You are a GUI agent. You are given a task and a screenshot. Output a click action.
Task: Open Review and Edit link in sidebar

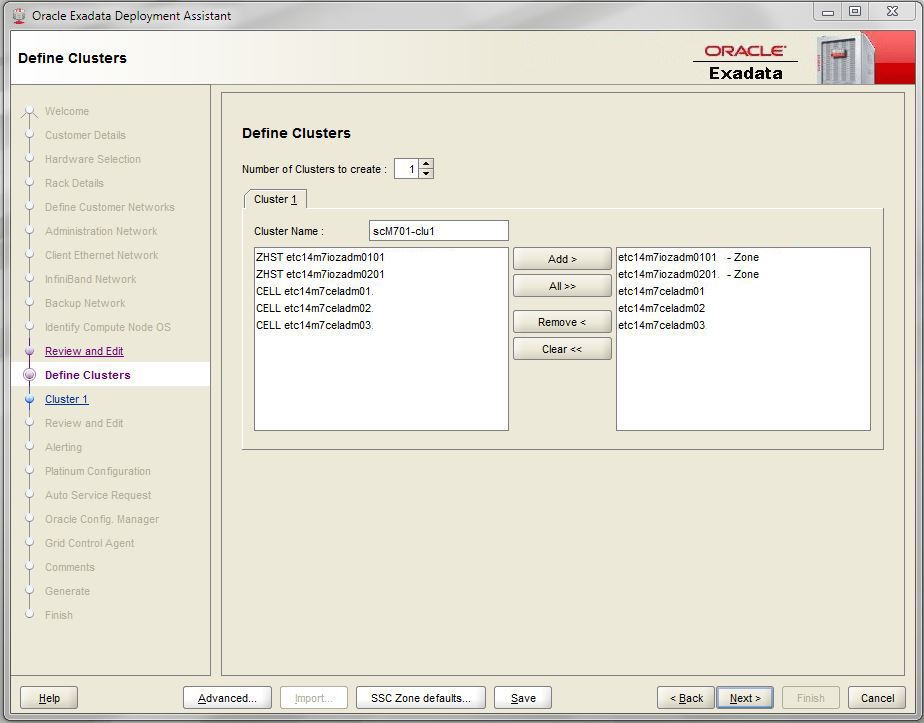84,351
